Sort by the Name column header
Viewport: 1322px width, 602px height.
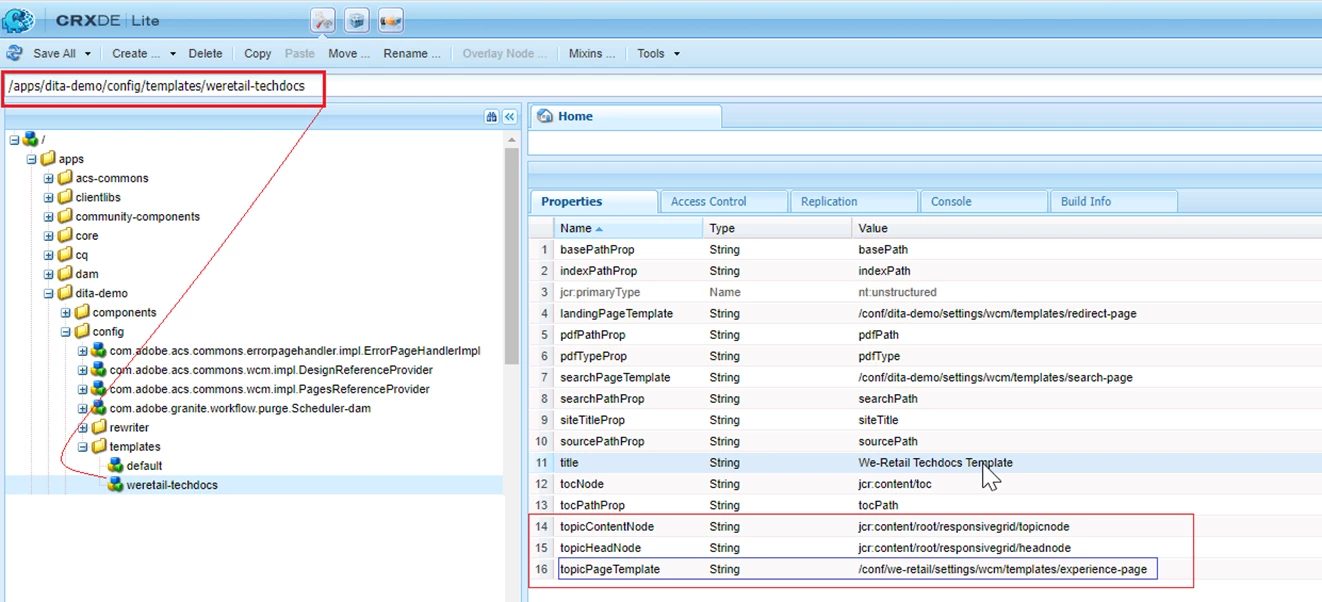628,228
